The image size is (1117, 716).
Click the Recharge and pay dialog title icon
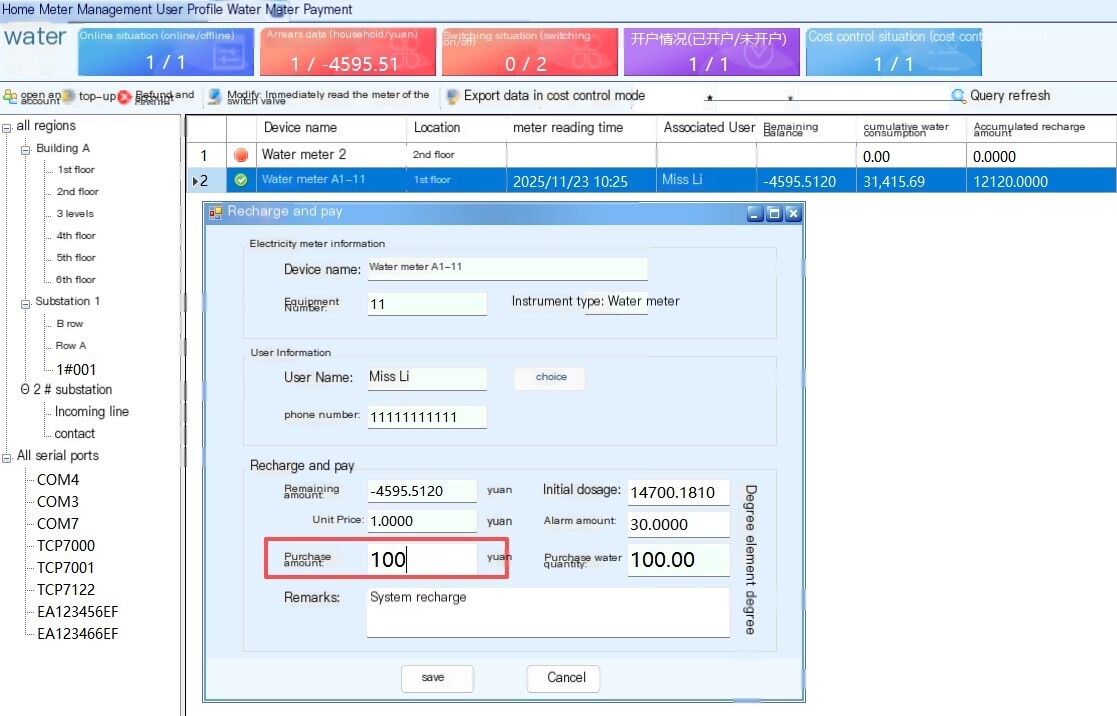(215, 212)
